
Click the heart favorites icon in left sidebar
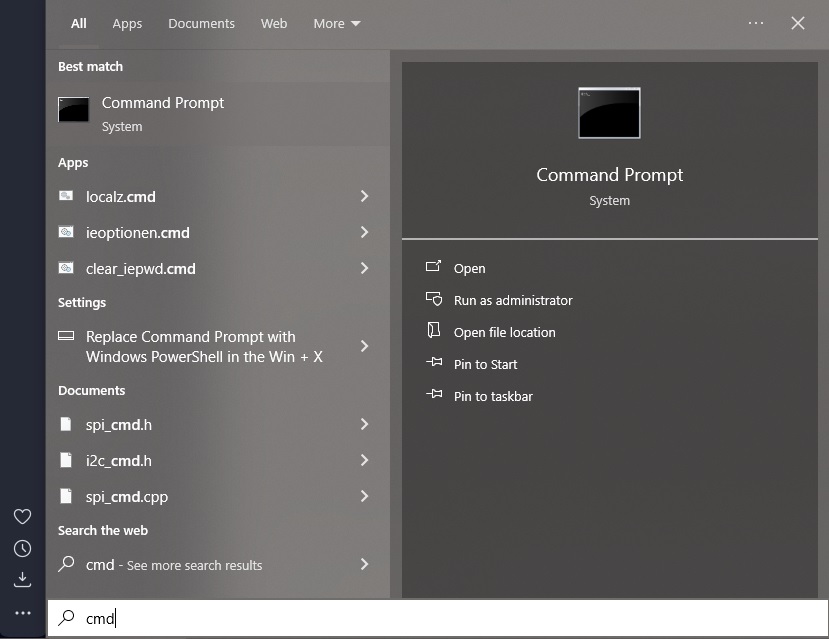point(22,516)
